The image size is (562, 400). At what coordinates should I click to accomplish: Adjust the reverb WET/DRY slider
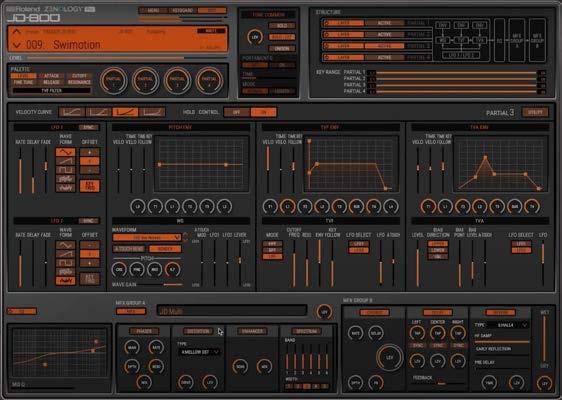544,339
